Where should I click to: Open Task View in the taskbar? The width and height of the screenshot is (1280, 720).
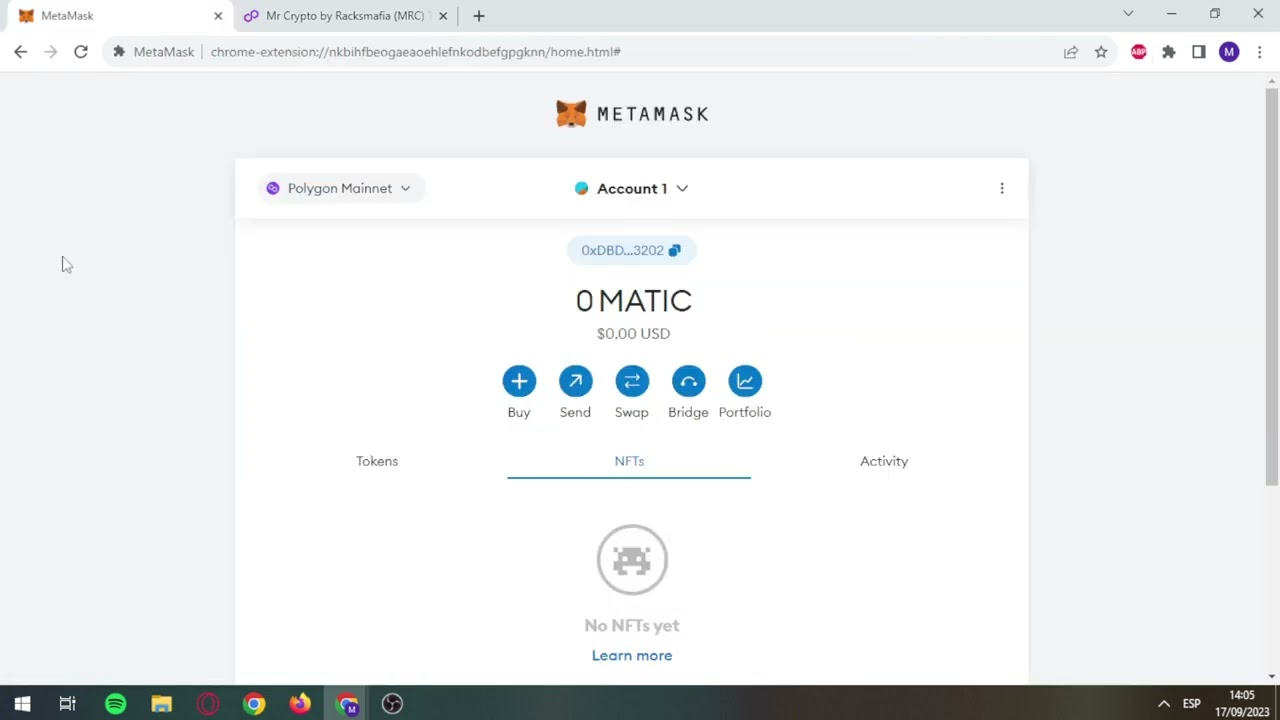click(x=68, y=704)
